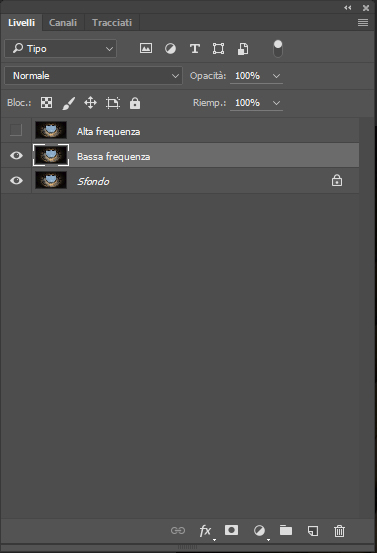Toggle layer filtering on/off switch

pos(278,49)
